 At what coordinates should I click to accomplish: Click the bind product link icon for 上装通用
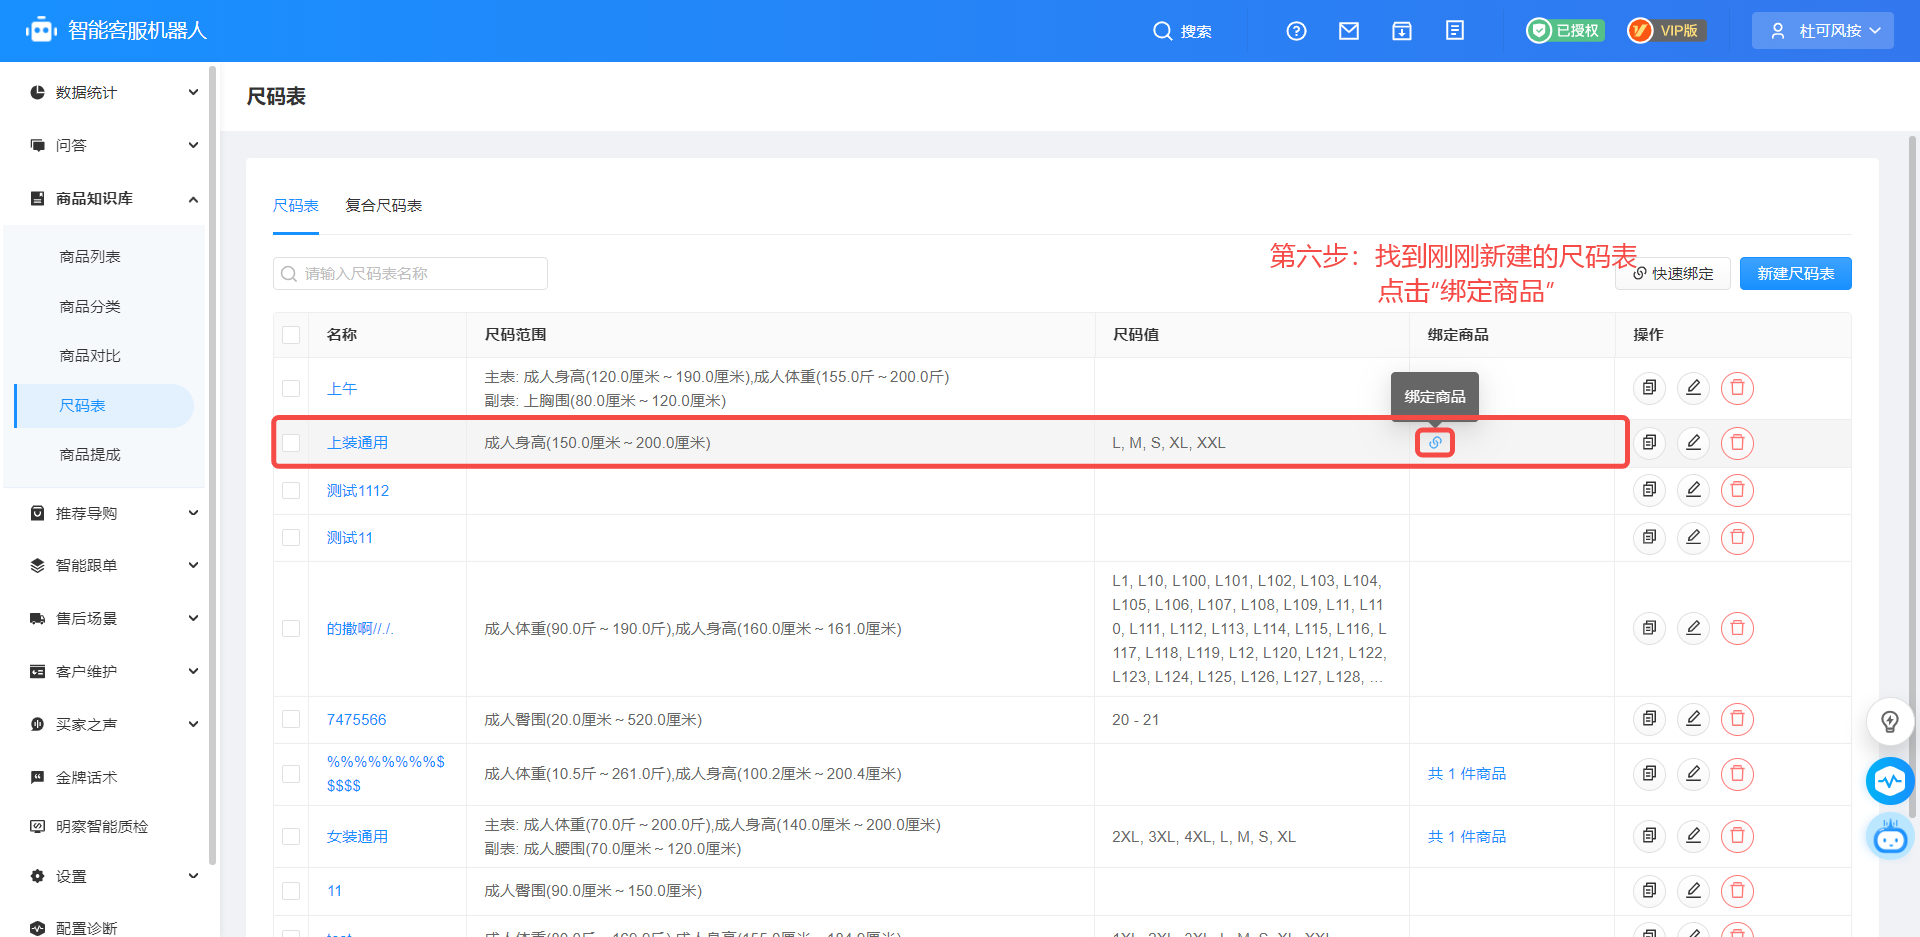point(1435,442)
